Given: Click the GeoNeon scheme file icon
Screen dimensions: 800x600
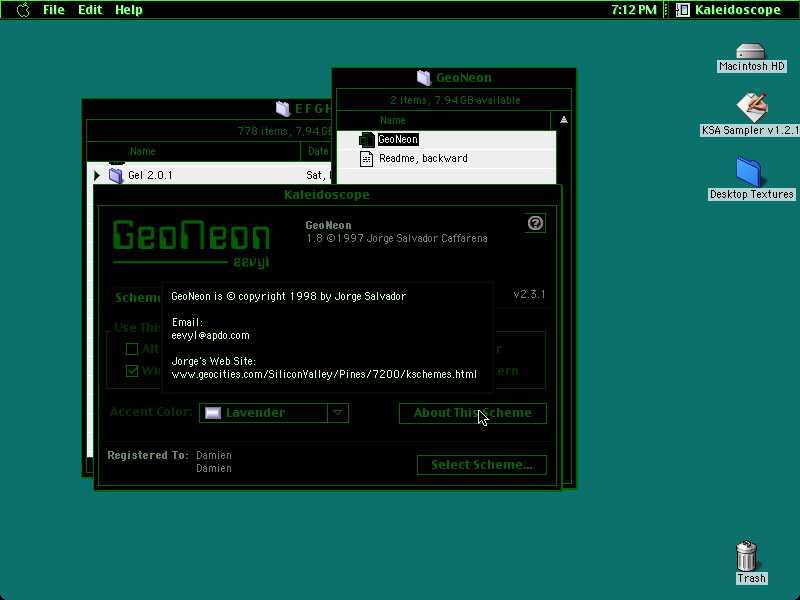Looking at the screenshot, I should pos(366,140).
